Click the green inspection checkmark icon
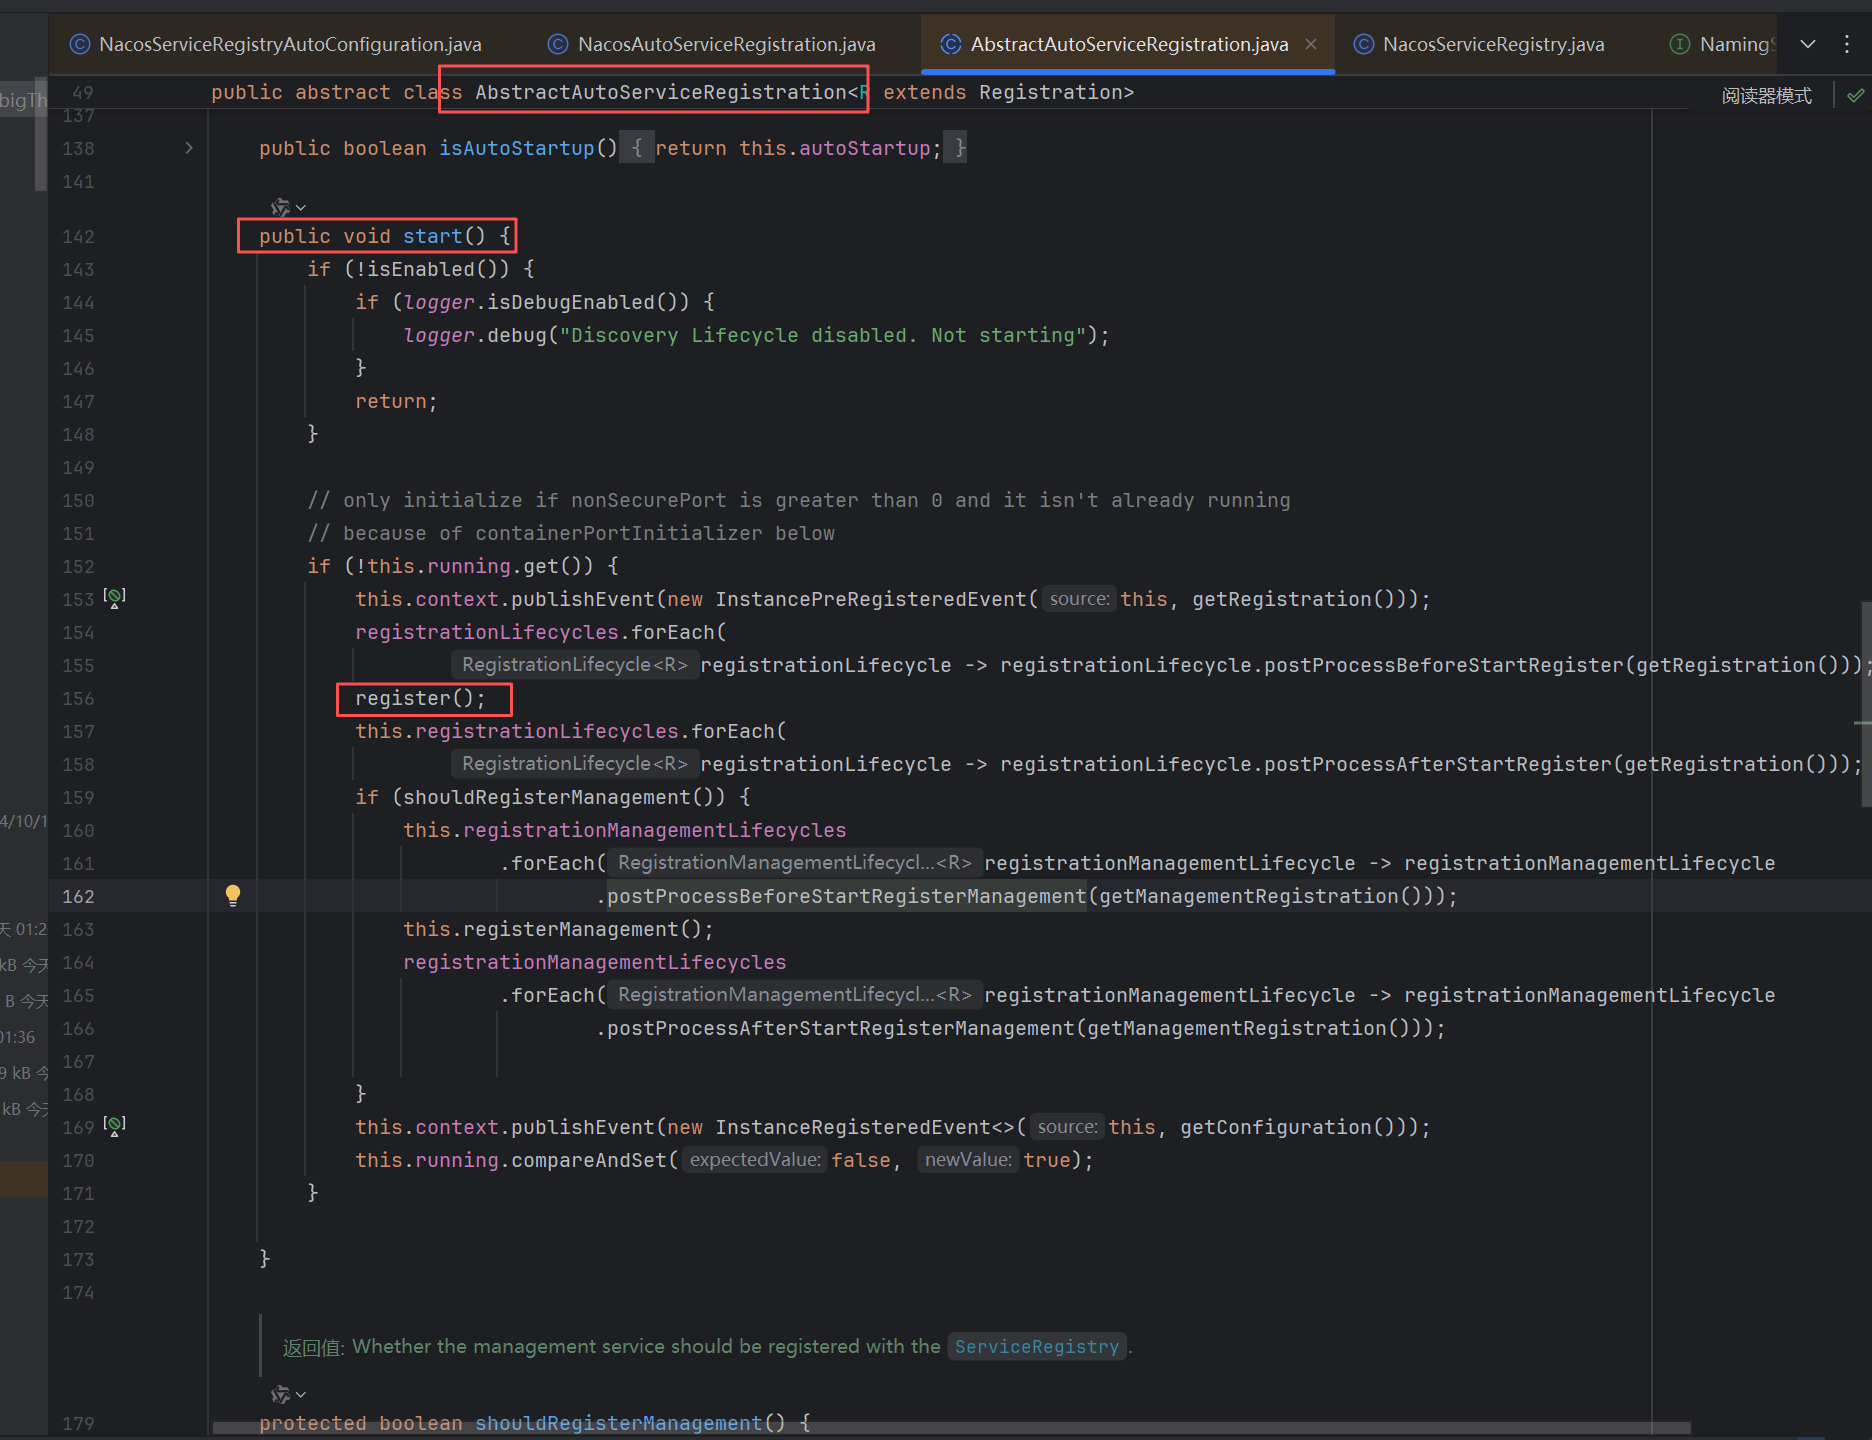The width and height of the screenshot is (1872, 1440). [x=1855, y=96]
